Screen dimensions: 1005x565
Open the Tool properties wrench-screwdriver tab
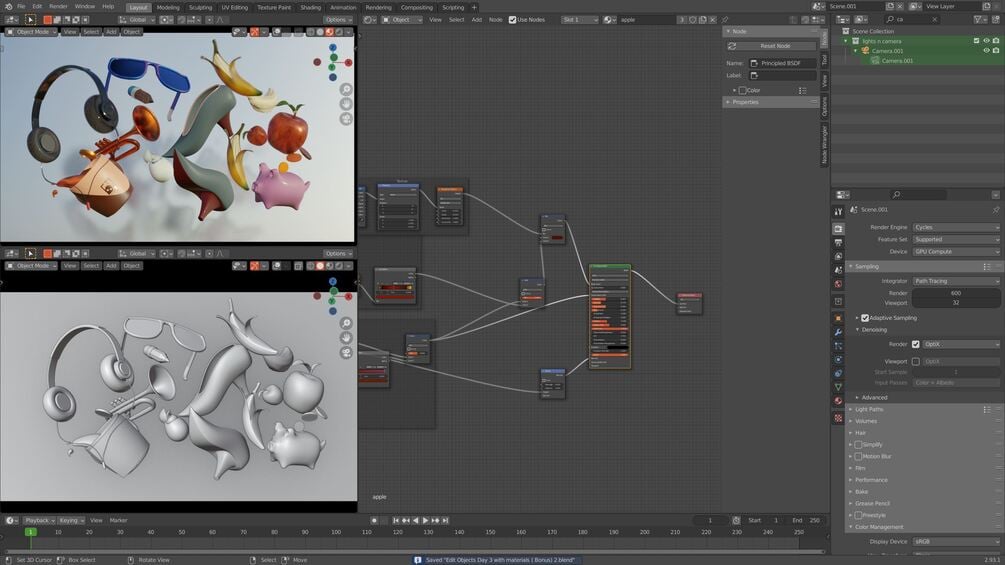coord(838,211)
